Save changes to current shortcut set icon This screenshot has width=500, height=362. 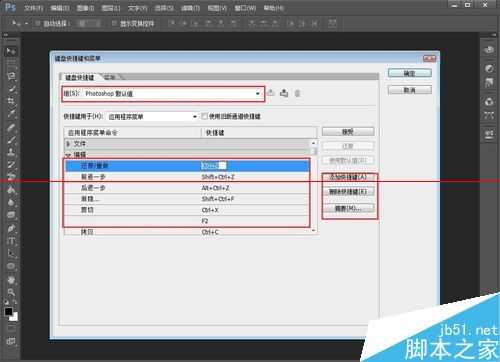(x=271, y=93)
